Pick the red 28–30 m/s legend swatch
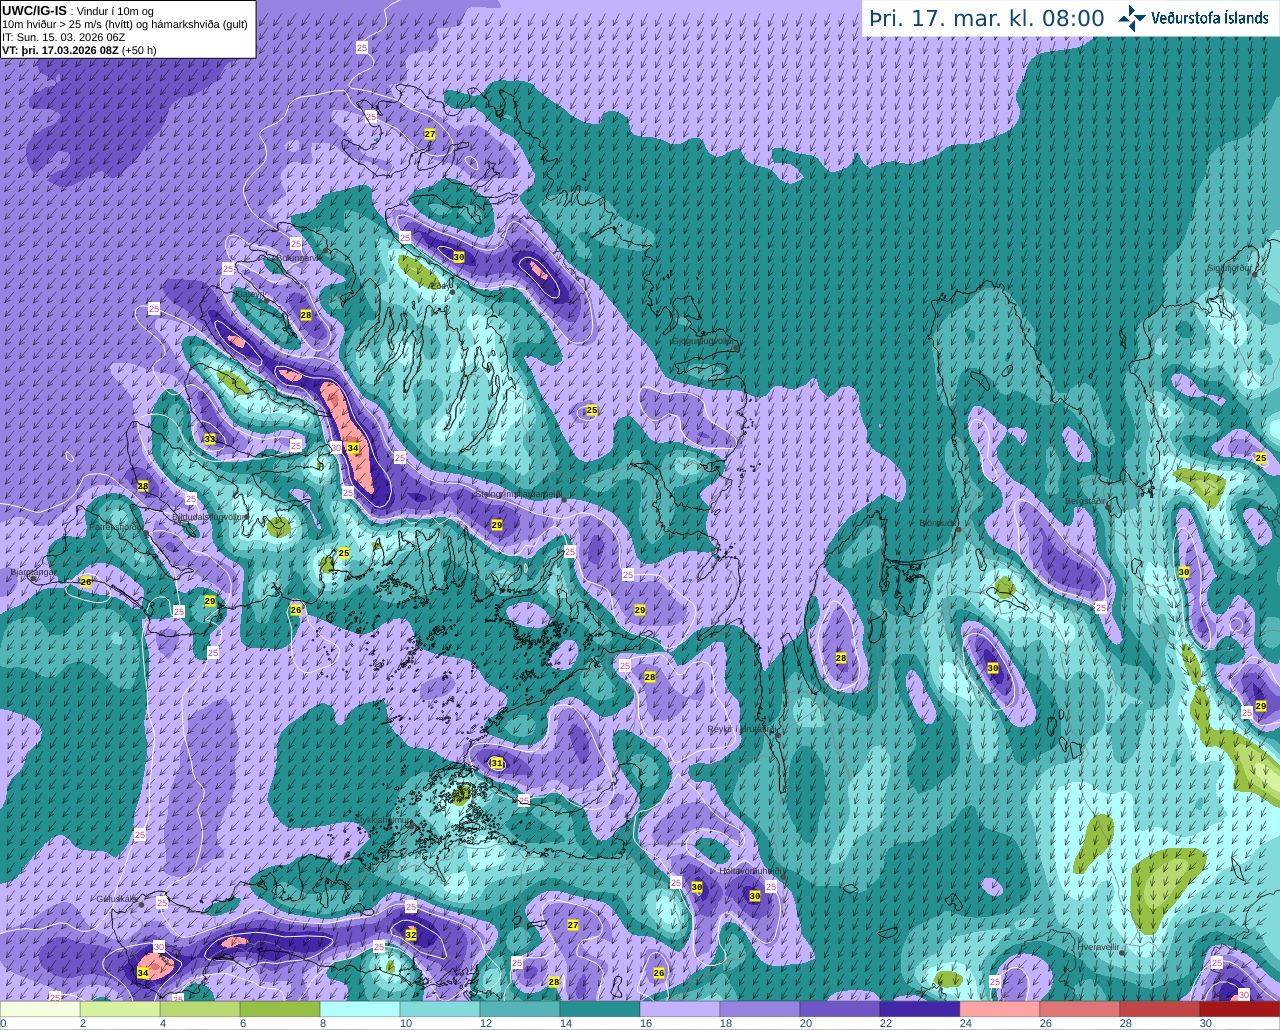This screenshot has height=1030, width=1280. [1160, 1010]
